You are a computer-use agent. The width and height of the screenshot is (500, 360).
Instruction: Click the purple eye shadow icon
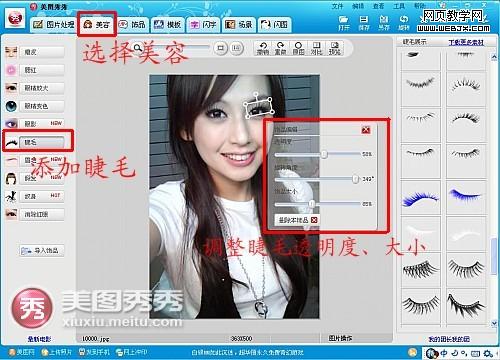pyautogui.click(x=11, y=124)
